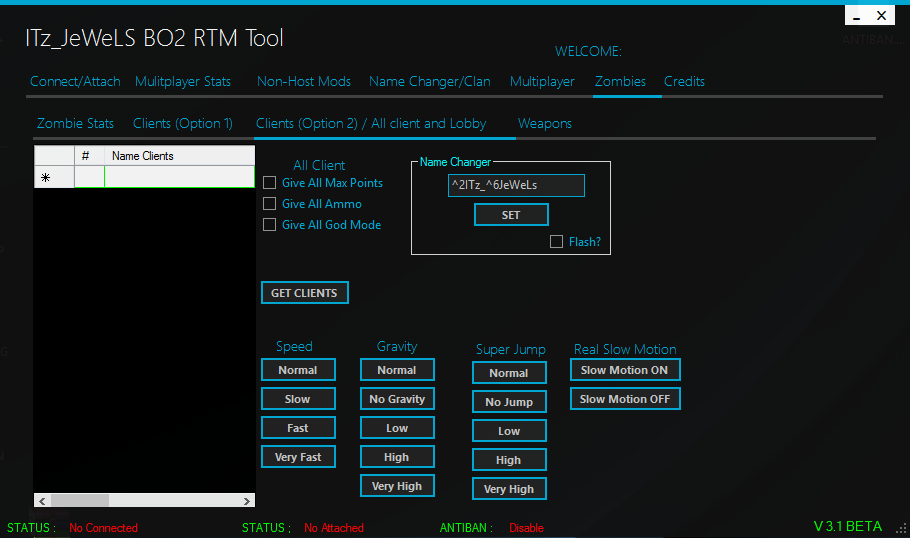Click the GET CLIENTS button
The image size is (910, 538).
[x=304, y=293]
